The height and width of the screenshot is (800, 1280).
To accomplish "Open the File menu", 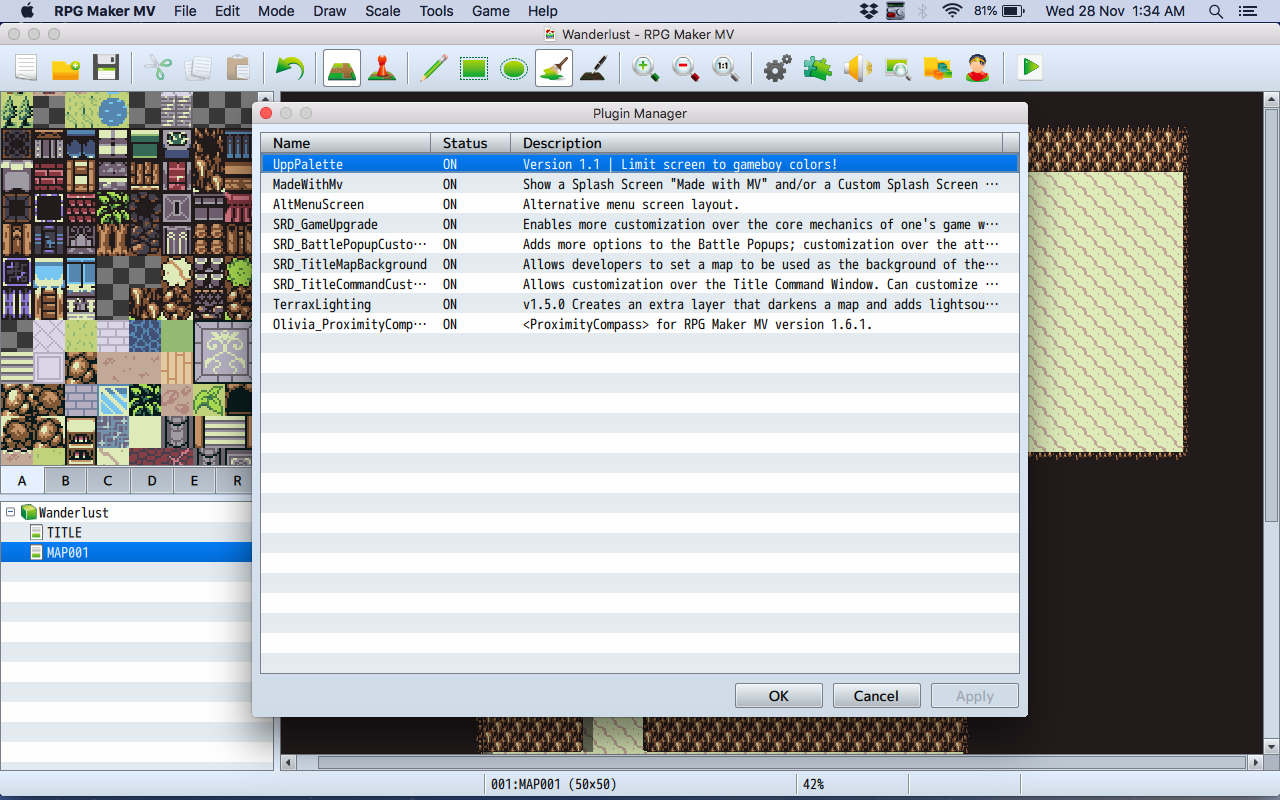I will pos(185,11).
